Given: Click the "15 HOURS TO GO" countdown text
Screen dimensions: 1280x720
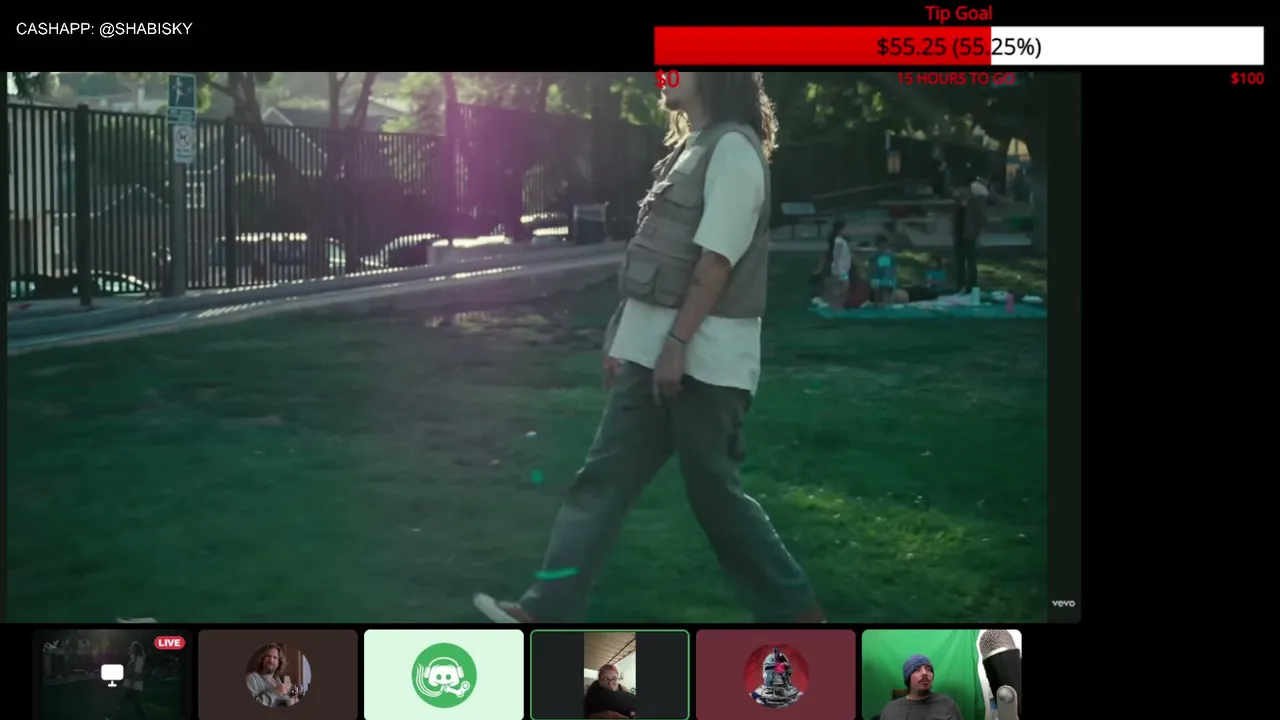Looking at the screenshot, I should 956,78.
